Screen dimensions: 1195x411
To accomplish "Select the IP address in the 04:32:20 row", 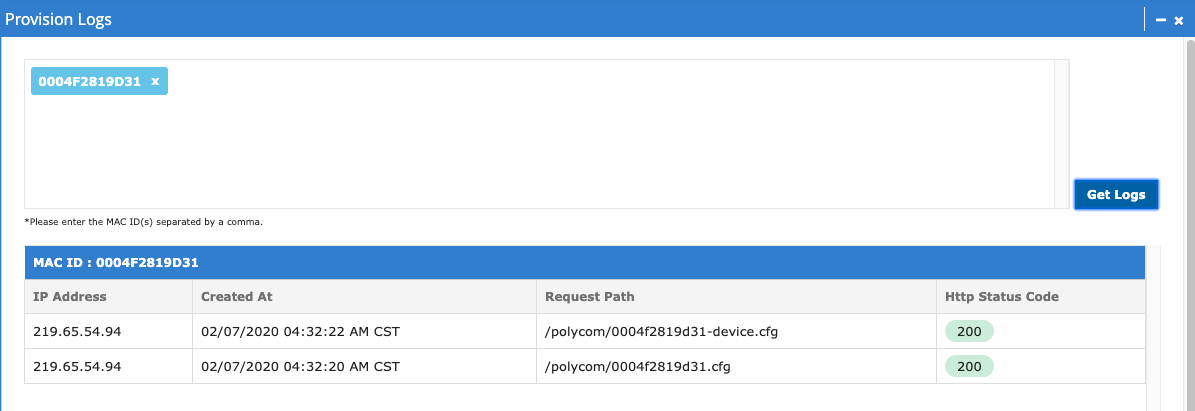I will tap(77, 367).
